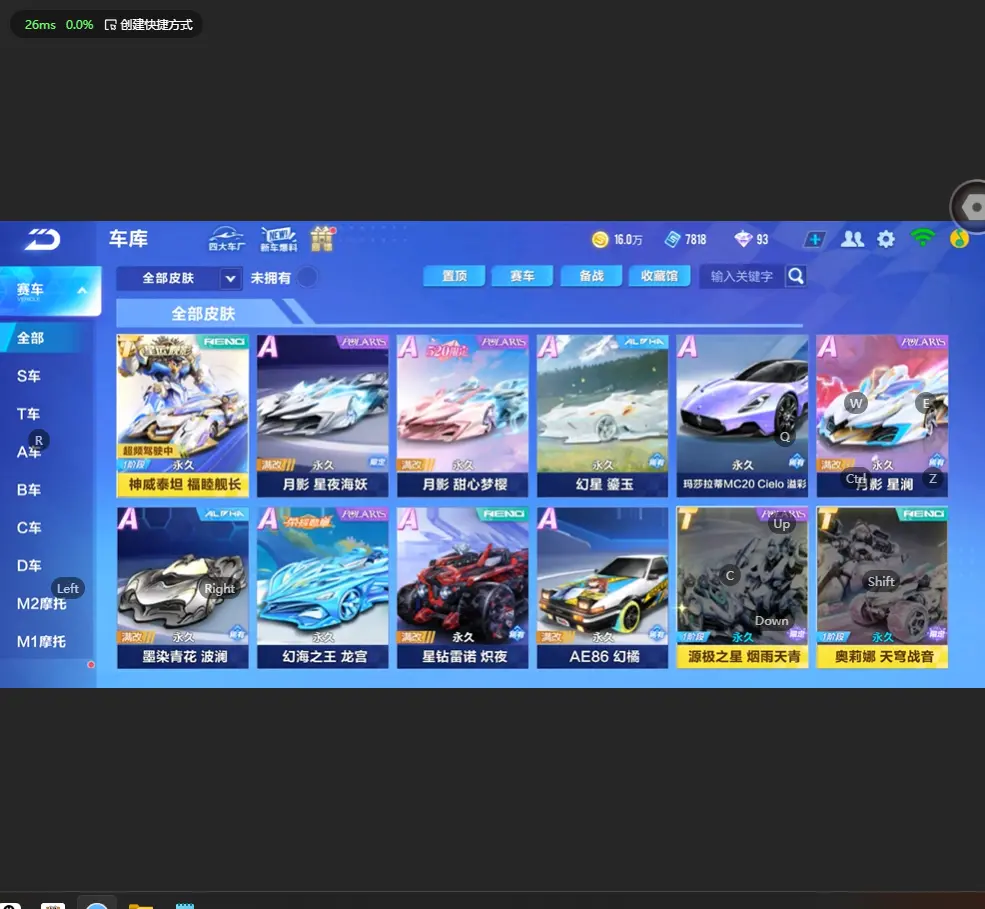Collapse the 赛车 category expander

click(x=82, y=290)
